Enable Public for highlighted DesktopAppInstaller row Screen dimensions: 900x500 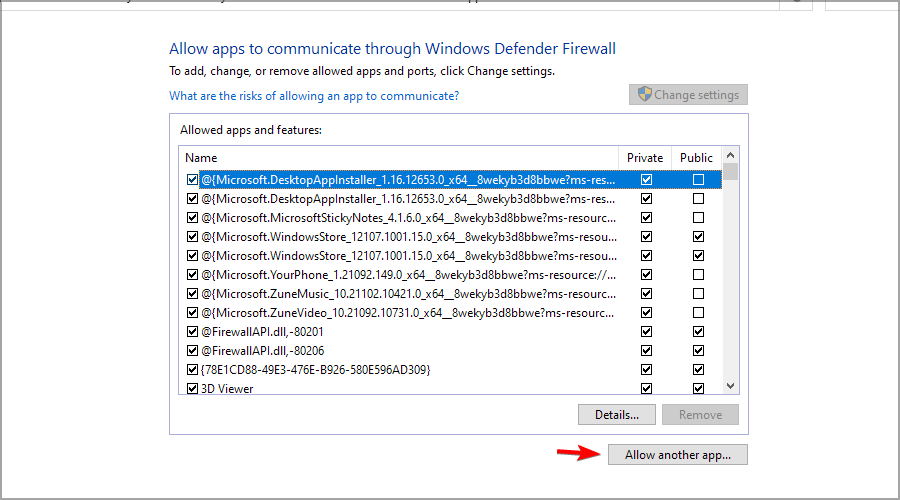click(x=698, y=180)
